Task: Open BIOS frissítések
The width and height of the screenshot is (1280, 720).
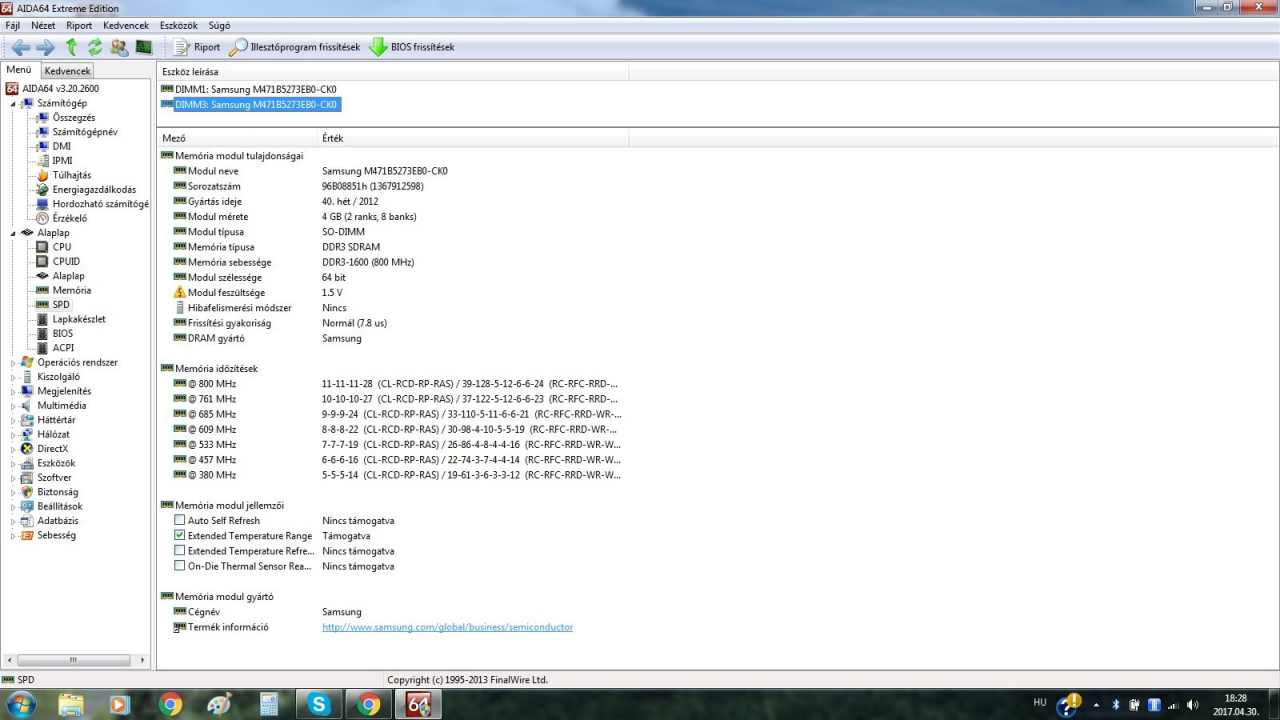Action: [x=412, y=47]
